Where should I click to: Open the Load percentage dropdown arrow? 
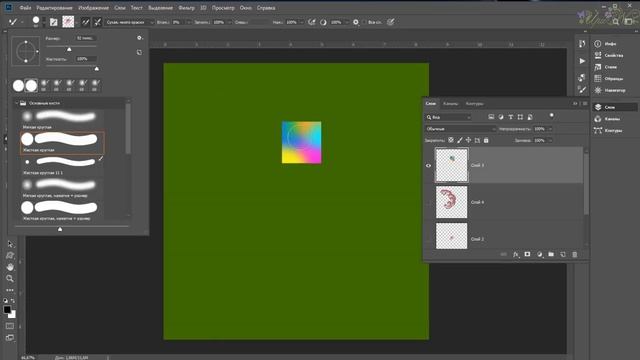tap(229, 22)
